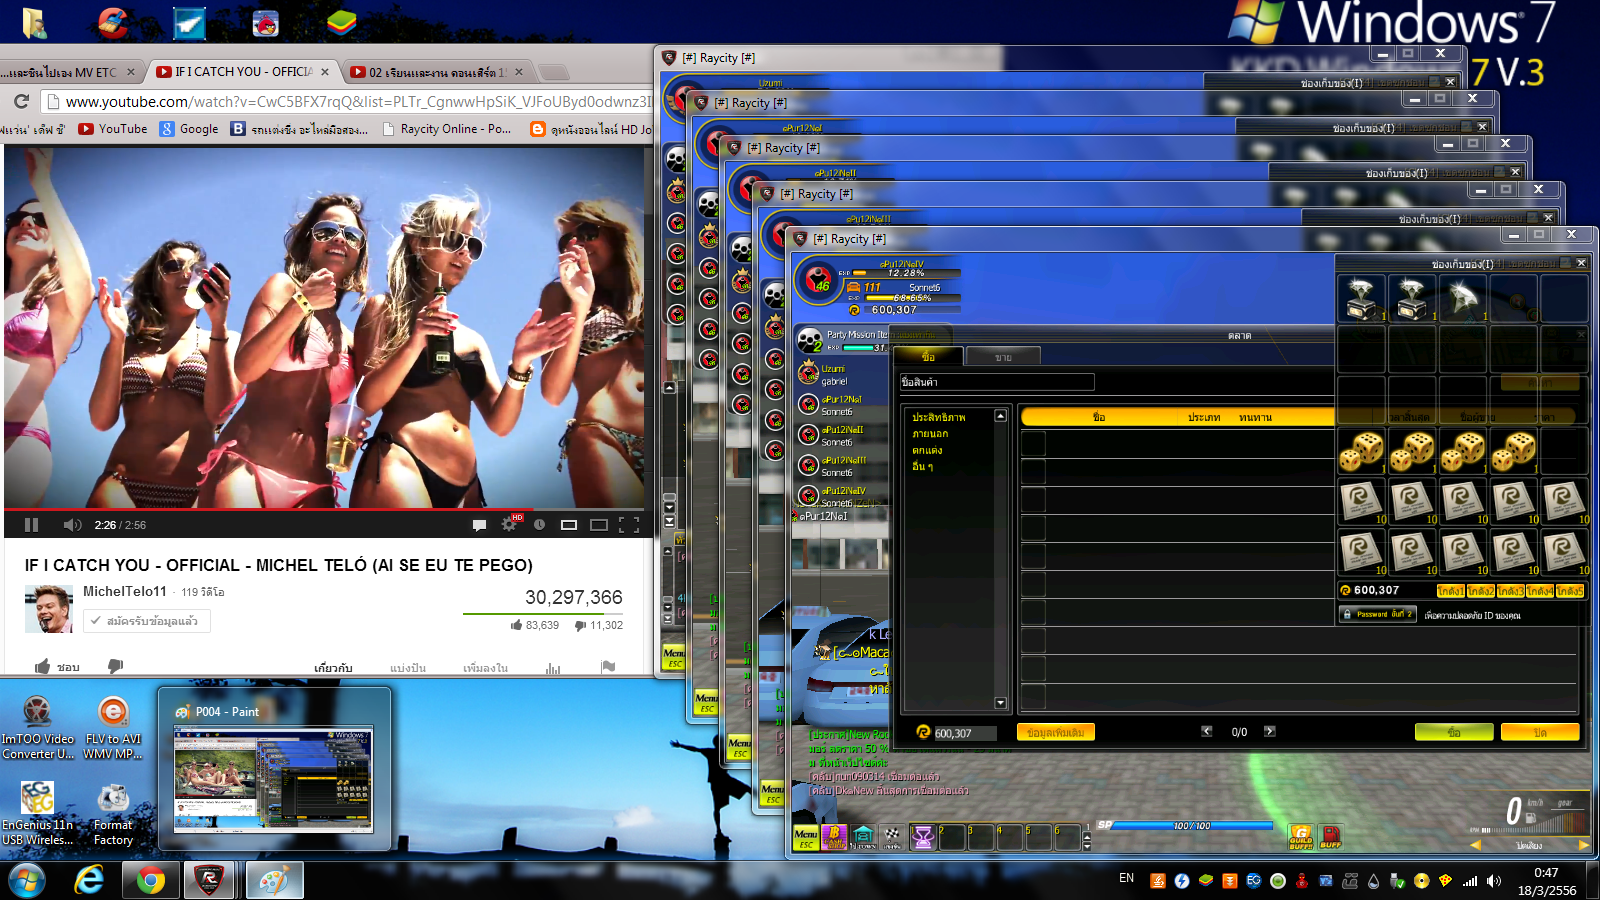This screenshot has height=900, width=1600.
Task: Click the Password lock button in inventory
Action: point(1378,614)
